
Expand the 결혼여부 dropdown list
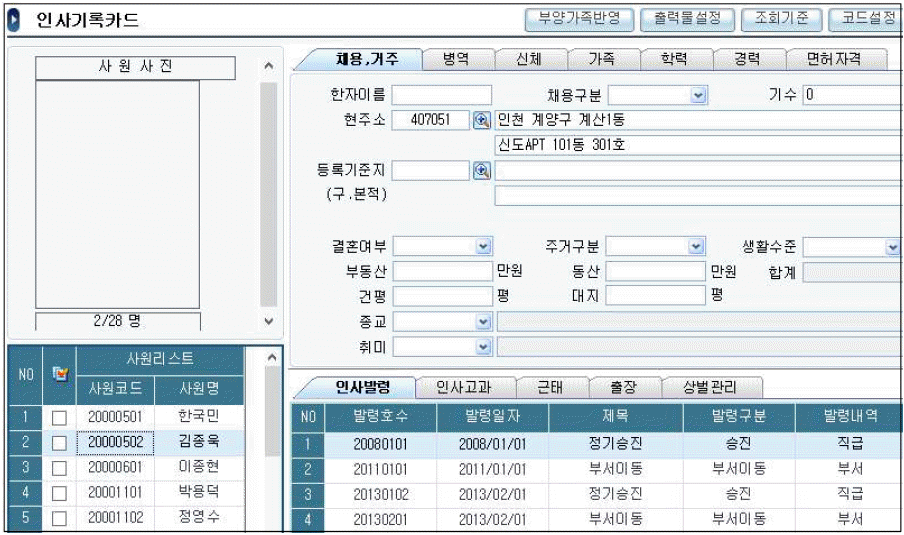point(483,246)
